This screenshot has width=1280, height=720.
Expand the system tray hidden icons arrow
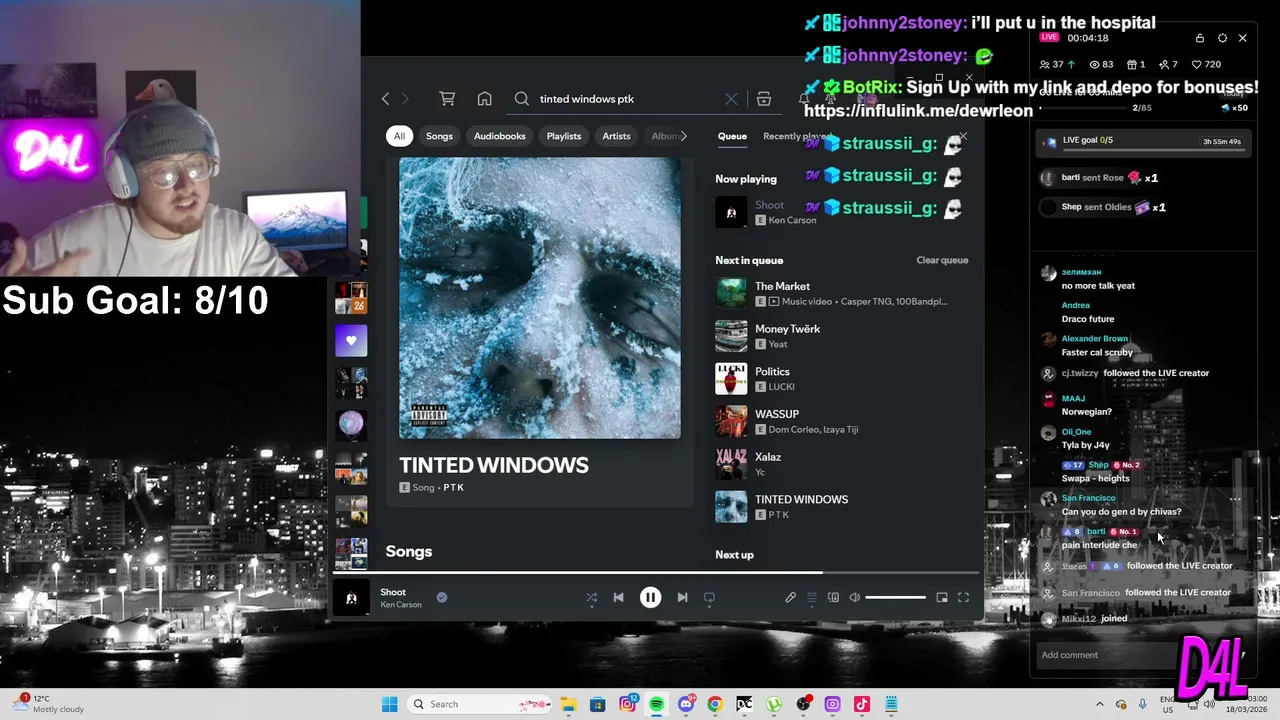1099,704
